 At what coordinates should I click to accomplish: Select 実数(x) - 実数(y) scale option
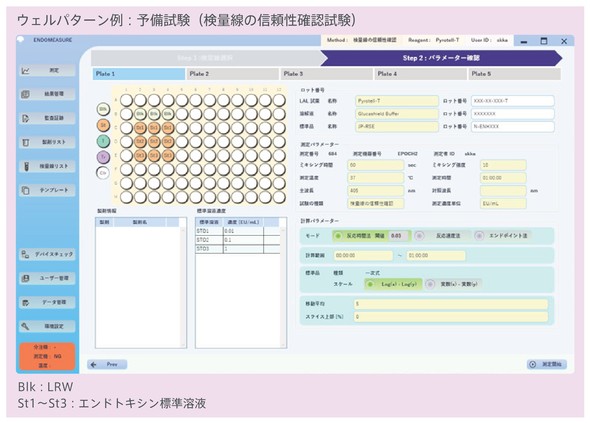(x=453, y=284)
